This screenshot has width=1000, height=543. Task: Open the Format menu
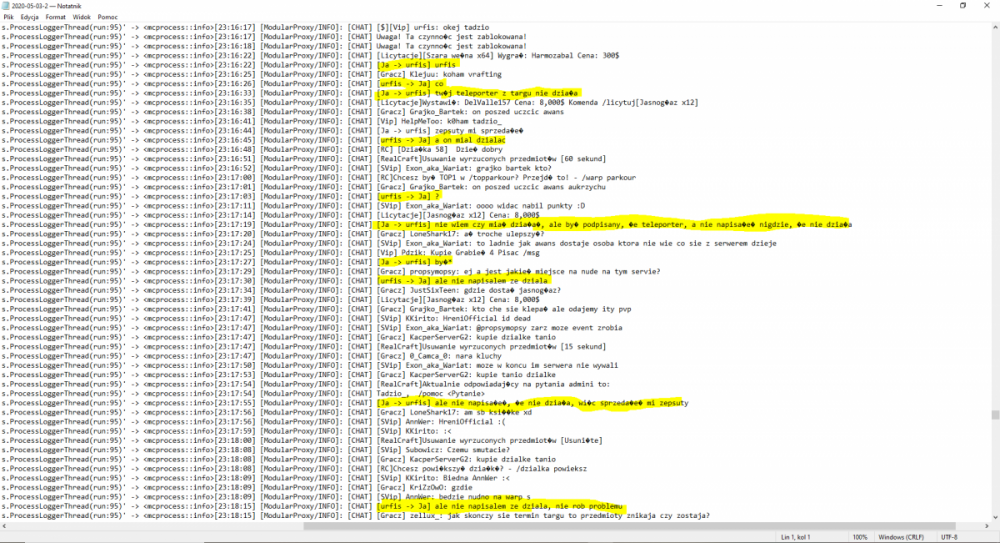coord(55,17)
